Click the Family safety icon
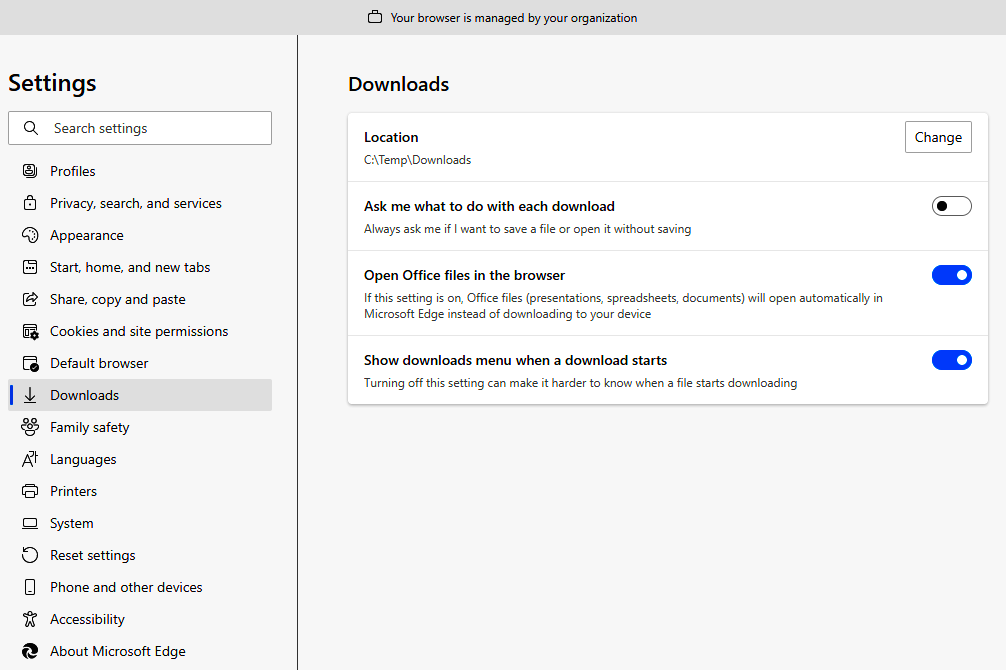Screen dimensions: 1006x670 tap(30, 427)
